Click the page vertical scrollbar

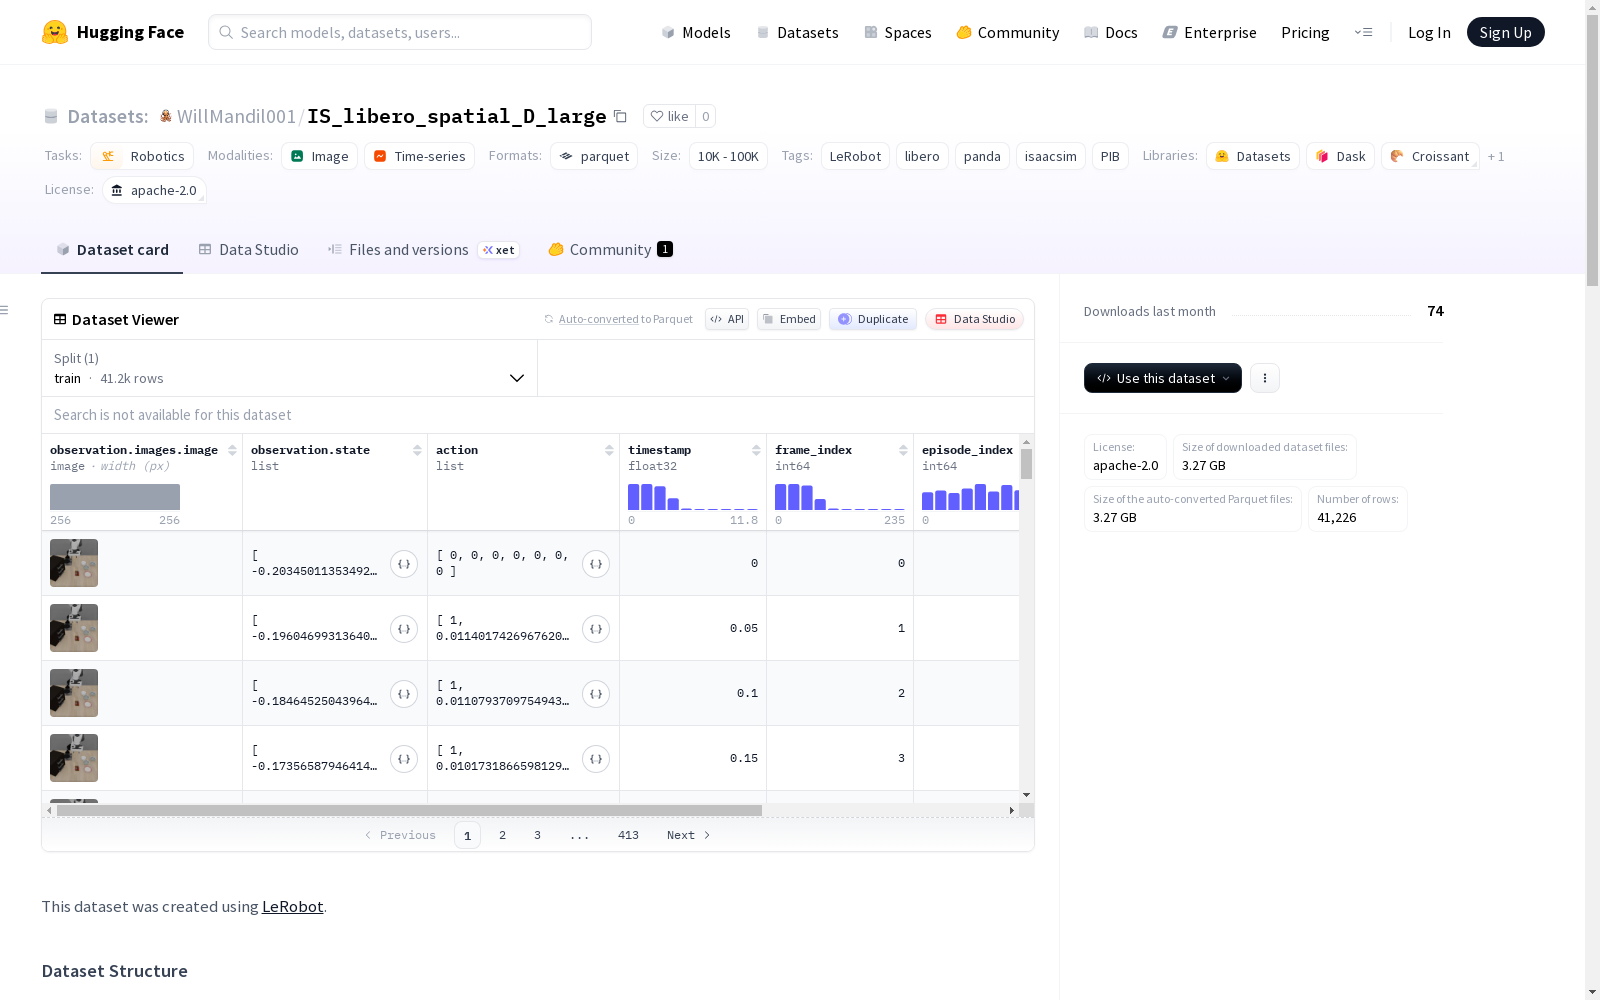(1592, 150)
